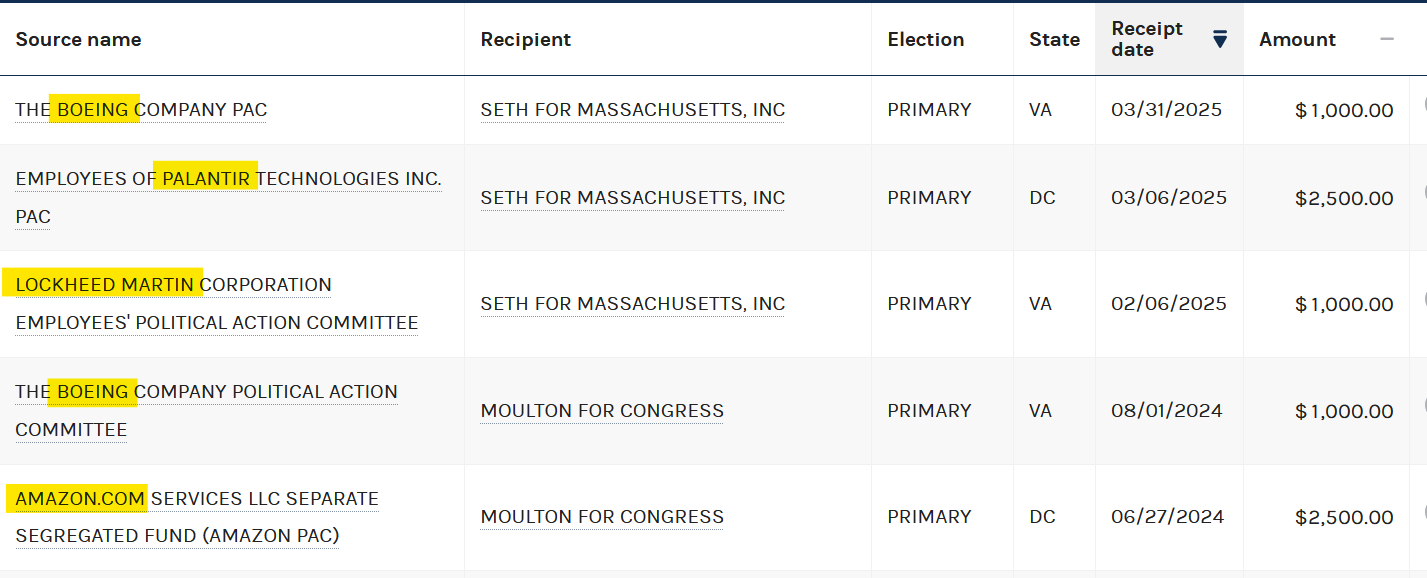Click the descending sort arrow beside Receipt date
Viewport: 1427px width, 578px height.
click(1219, 39)
